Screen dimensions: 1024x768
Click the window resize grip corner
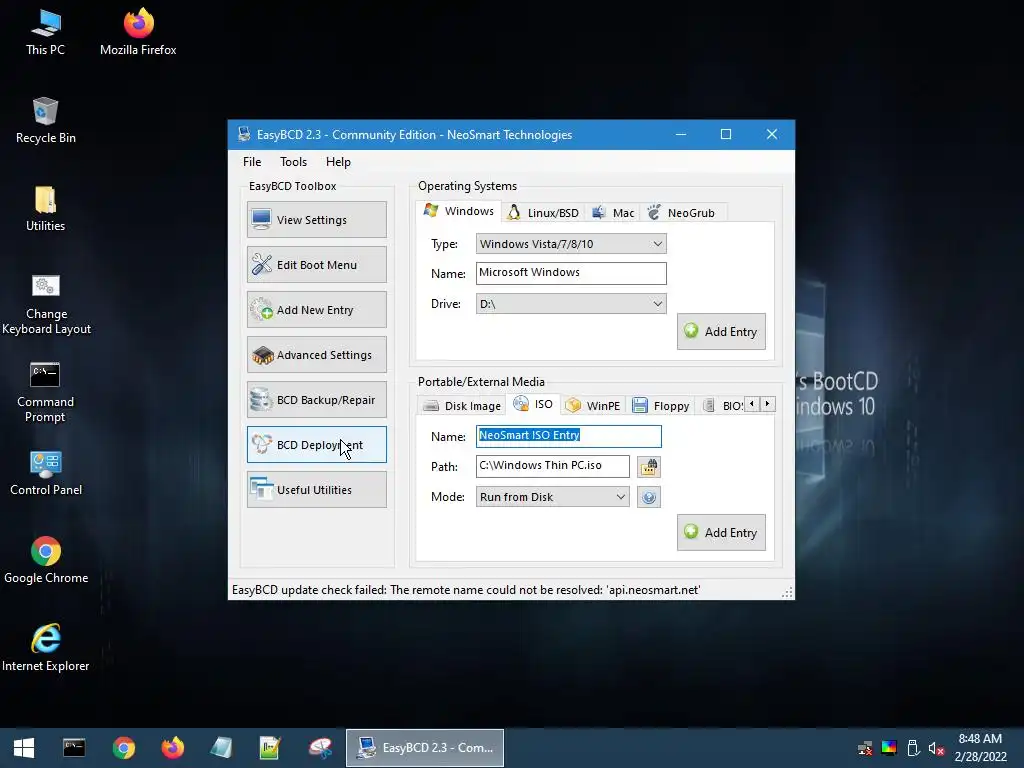tap(788, 592)
